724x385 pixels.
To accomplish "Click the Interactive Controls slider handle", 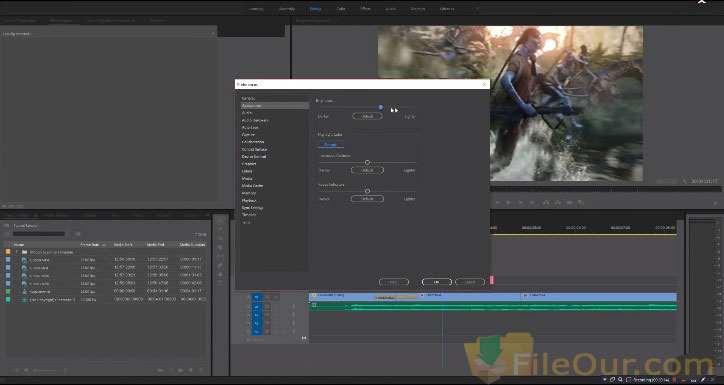I will click(x=368, y=162).
